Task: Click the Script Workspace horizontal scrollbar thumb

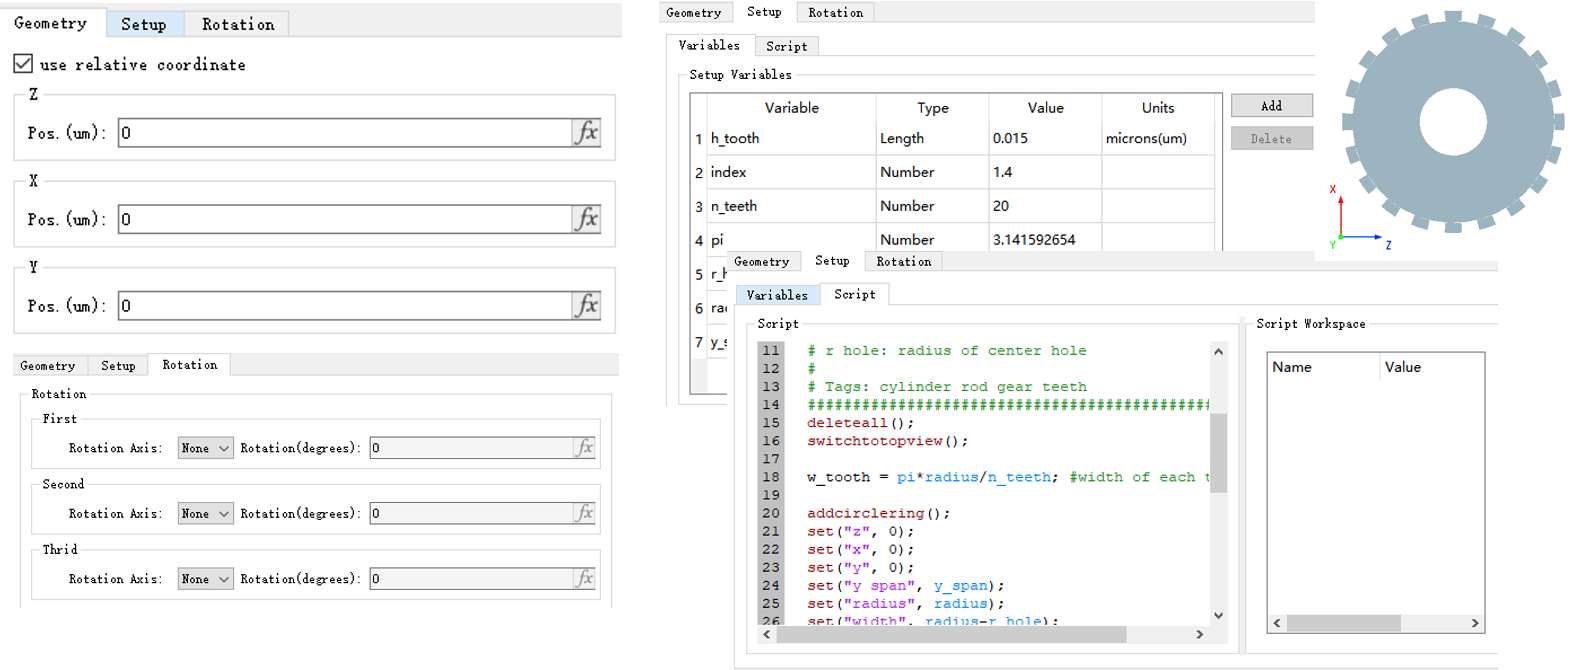Action: (x=1344, y=623)
